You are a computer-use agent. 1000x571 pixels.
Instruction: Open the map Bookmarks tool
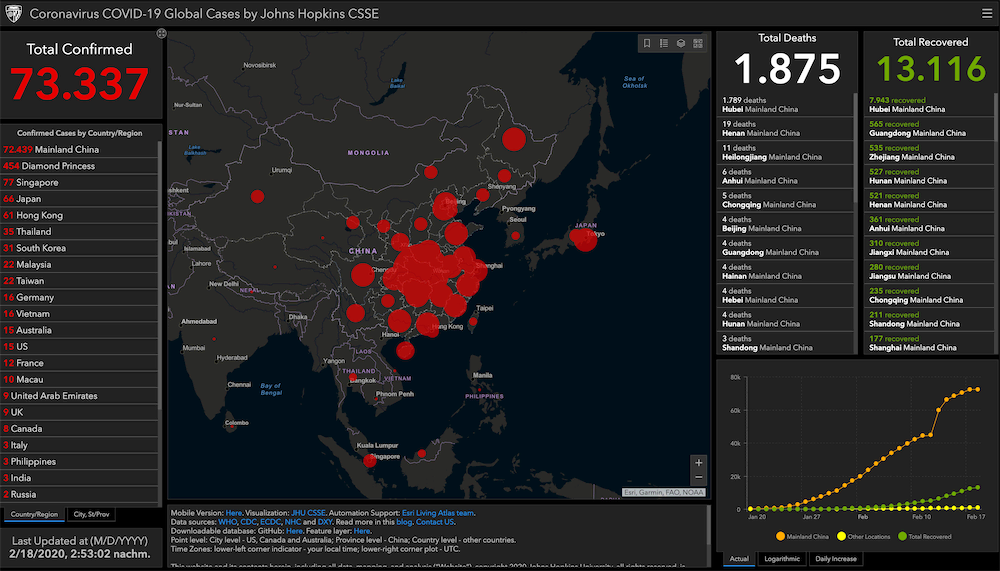(647, 43)
